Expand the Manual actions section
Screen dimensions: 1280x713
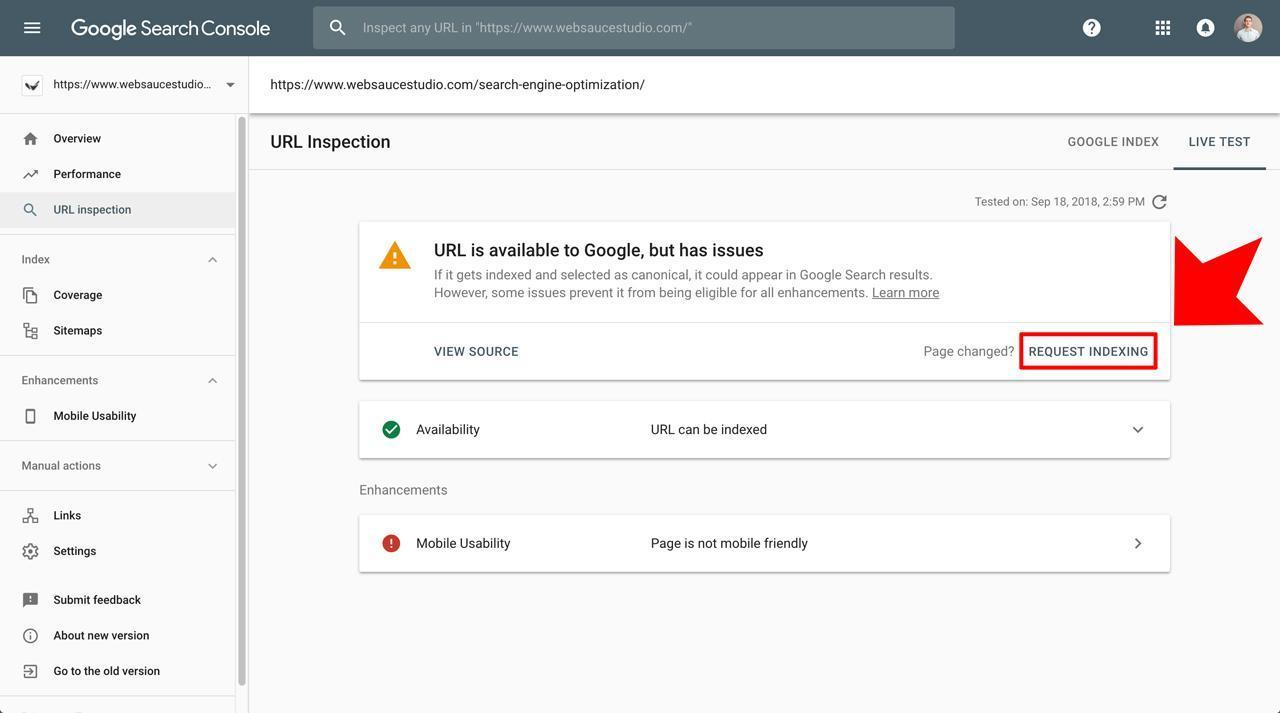pos(212,466)
